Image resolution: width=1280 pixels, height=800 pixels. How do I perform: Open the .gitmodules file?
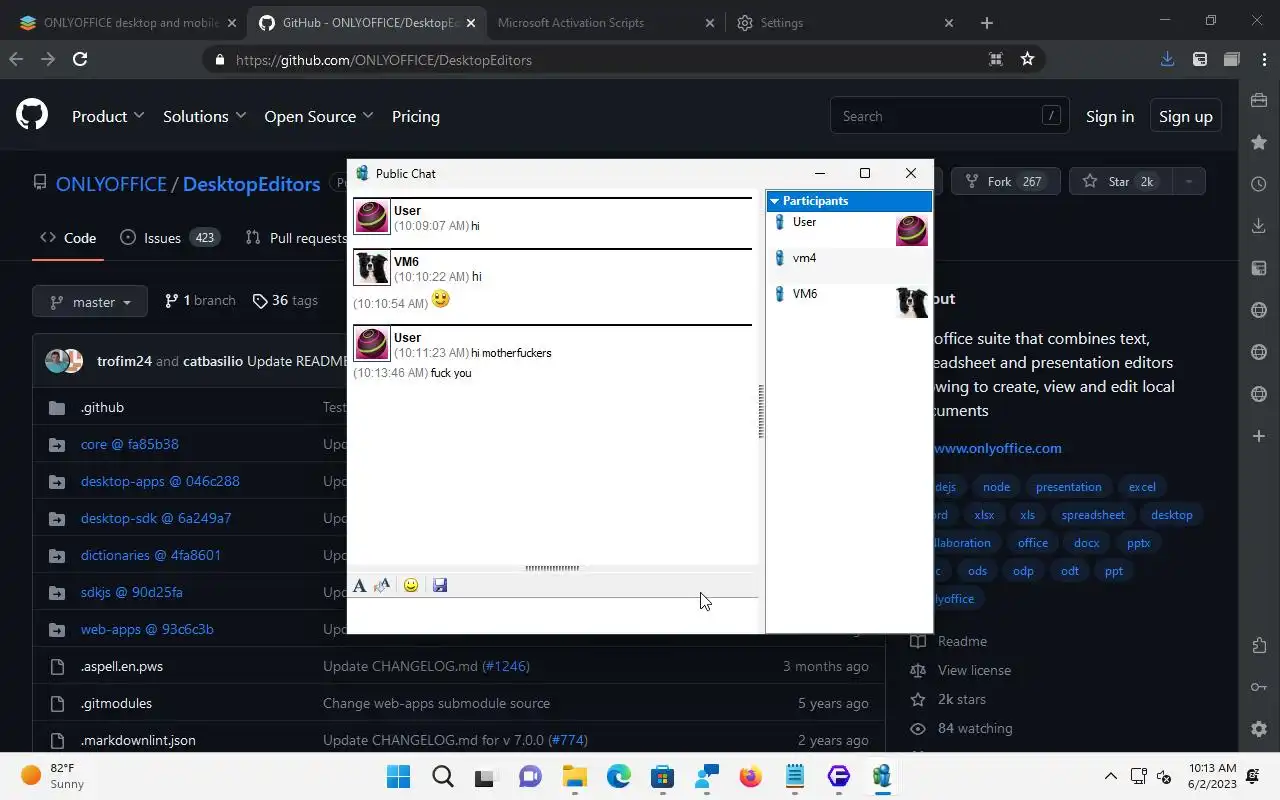coord(116,703)
